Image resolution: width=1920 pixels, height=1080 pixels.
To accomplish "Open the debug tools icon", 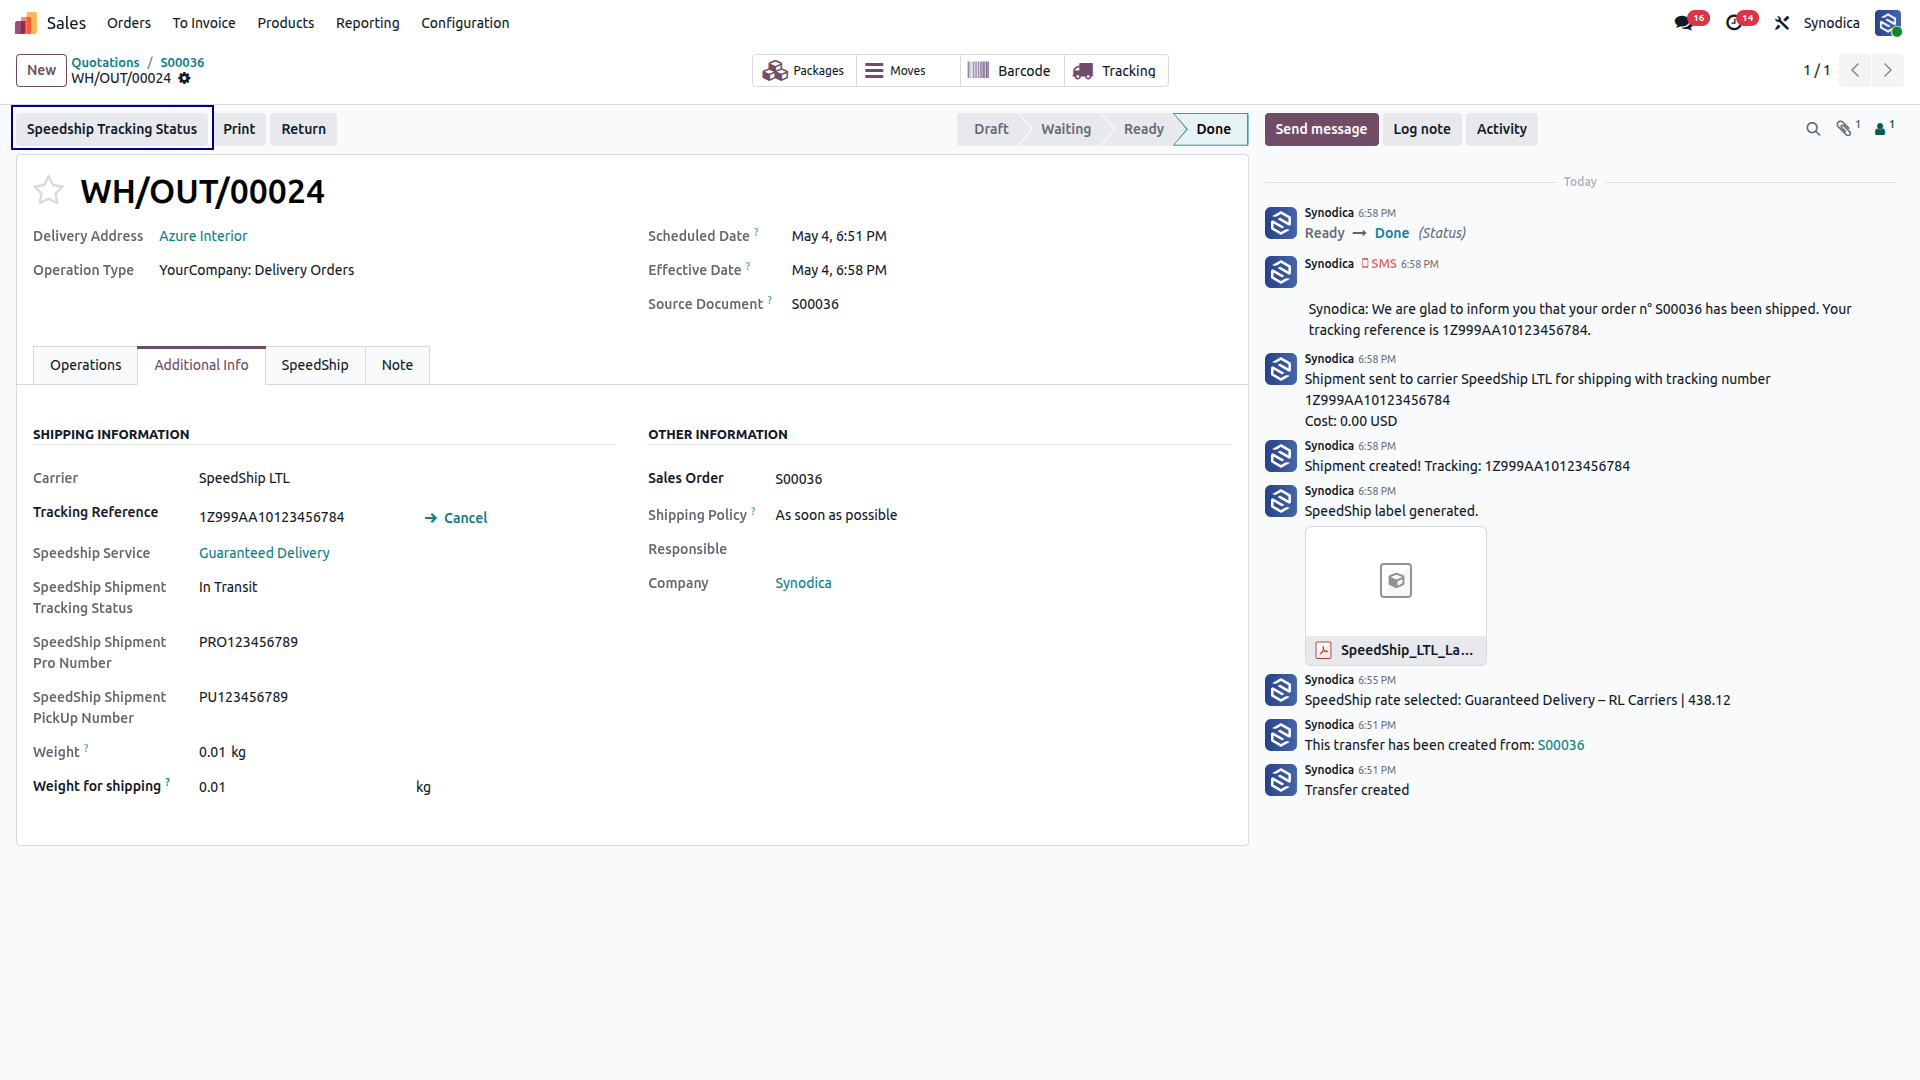I will click(x=1782, y=23).
